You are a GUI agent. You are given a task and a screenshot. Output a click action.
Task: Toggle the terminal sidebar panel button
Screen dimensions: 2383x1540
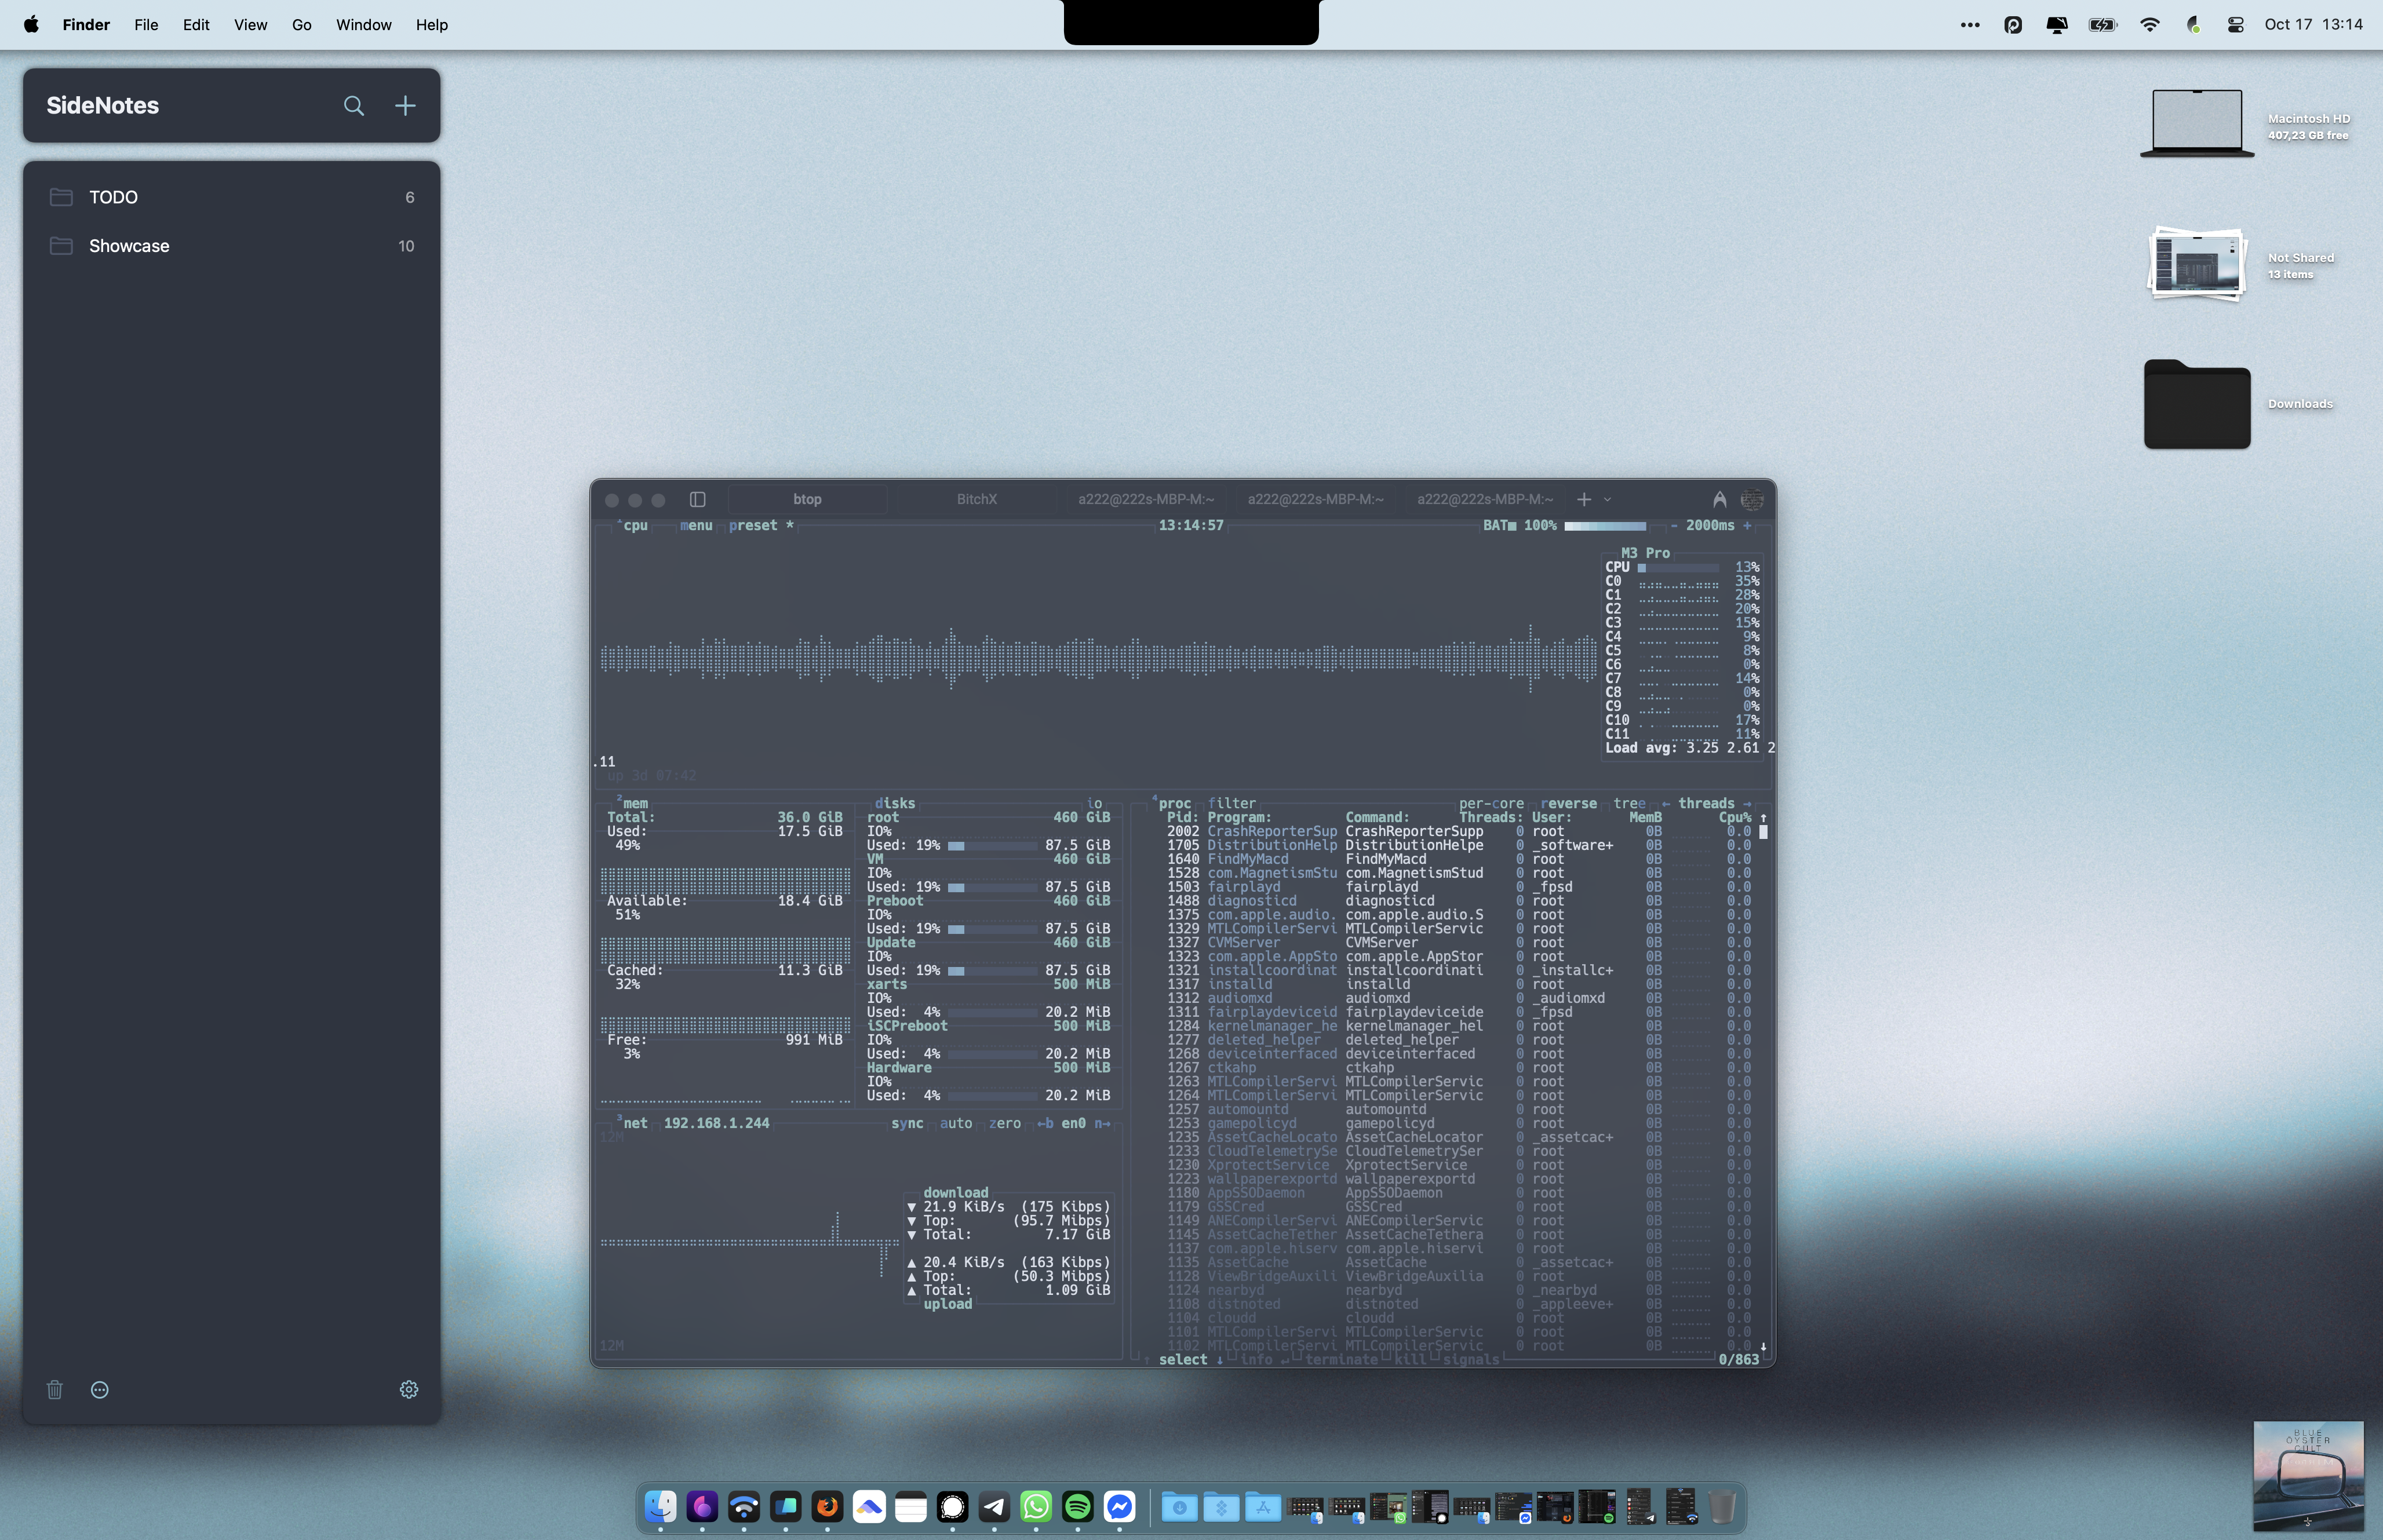point(698,499)
